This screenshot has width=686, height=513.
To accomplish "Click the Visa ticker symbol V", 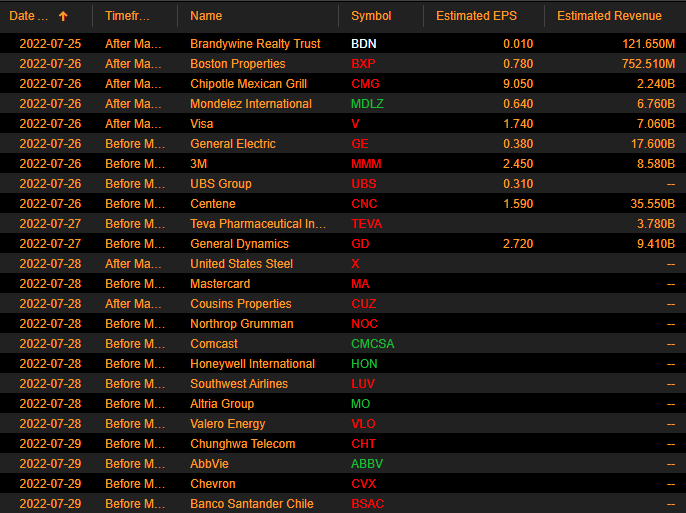I will pyautogui.click(x=355, y=124).
